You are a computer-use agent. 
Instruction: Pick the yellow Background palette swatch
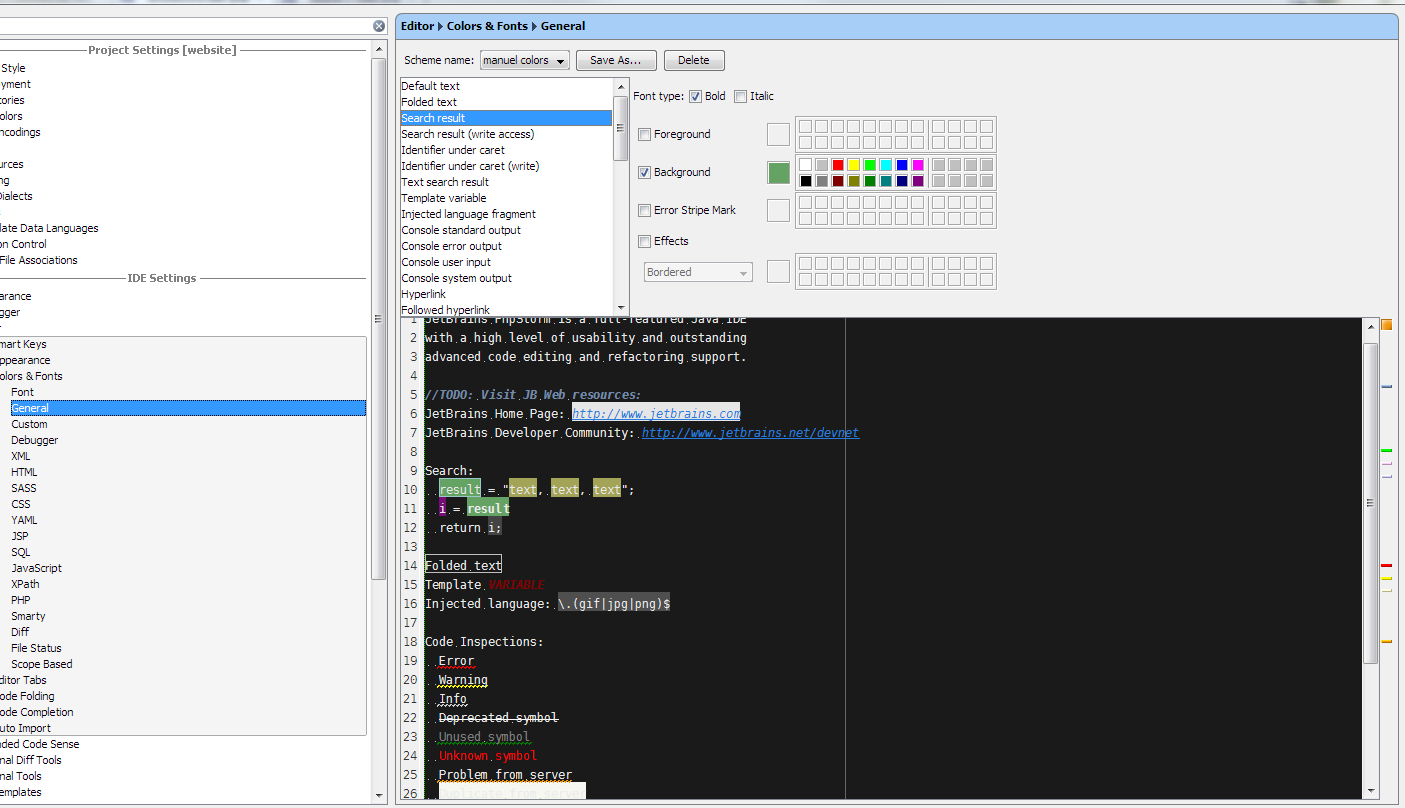854,165
